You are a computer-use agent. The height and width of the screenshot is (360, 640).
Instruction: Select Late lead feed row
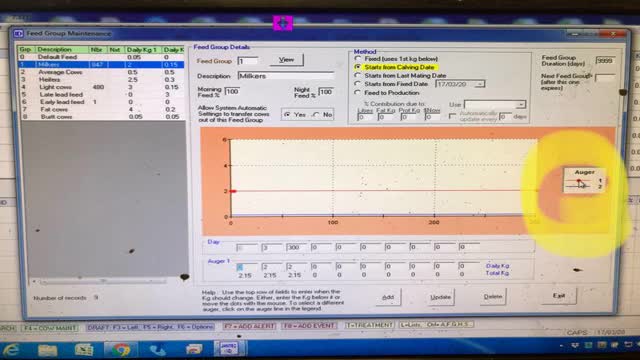(x=101, y=94)
